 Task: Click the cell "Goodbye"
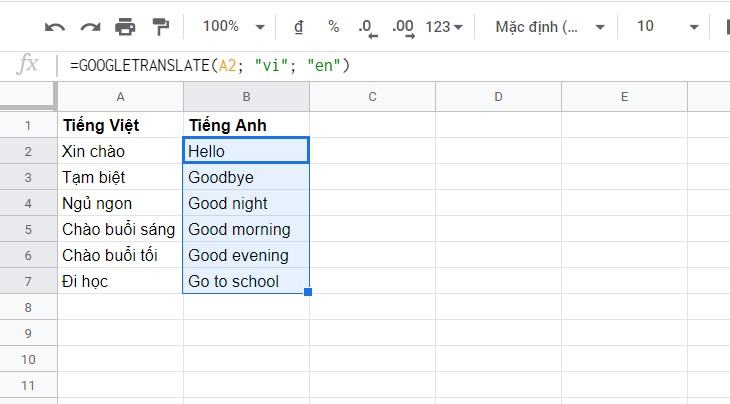pos(246,177)
